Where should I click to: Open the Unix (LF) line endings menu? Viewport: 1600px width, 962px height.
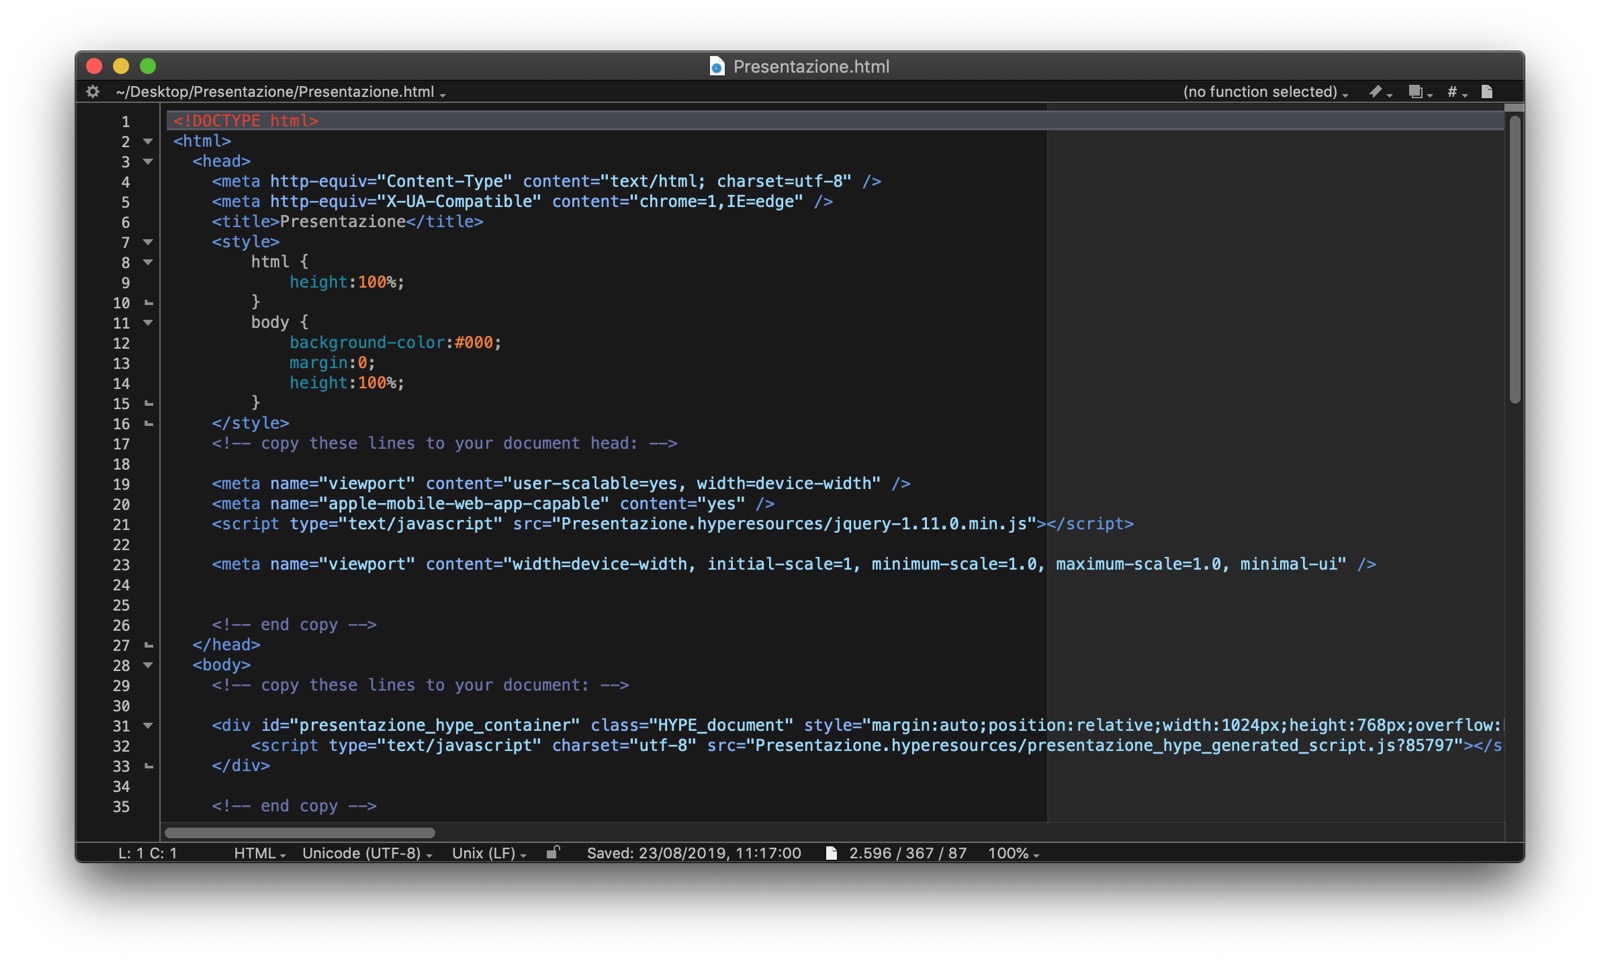coord(488,853)
